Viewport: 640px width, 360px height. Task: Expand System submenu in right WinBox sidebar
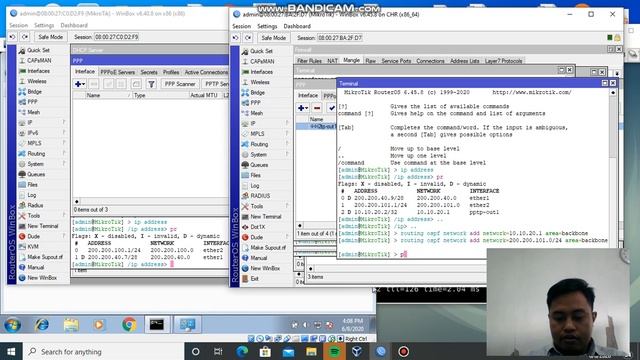[x=265, y=155]
